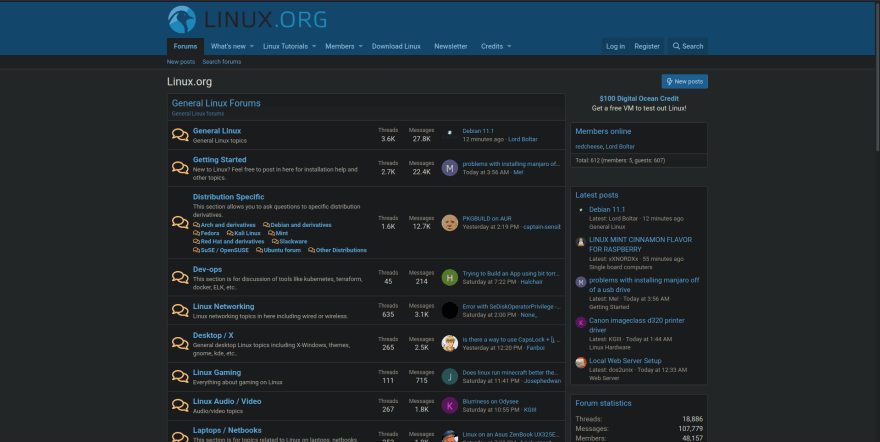This screenshot has width=880, height=442.
Task: Click the Distribution Specific forum speech-bubble icon
Action: click(x=180, y=222)
